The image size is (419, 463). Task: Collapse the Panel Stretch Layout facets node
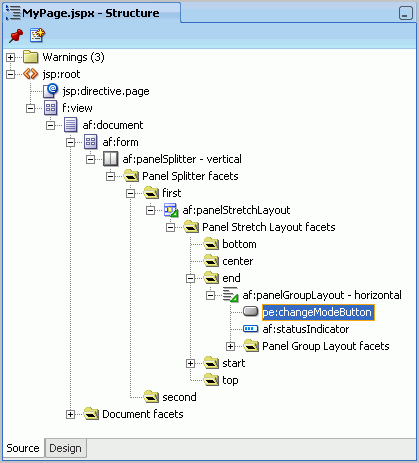click(x=170, y=227)
